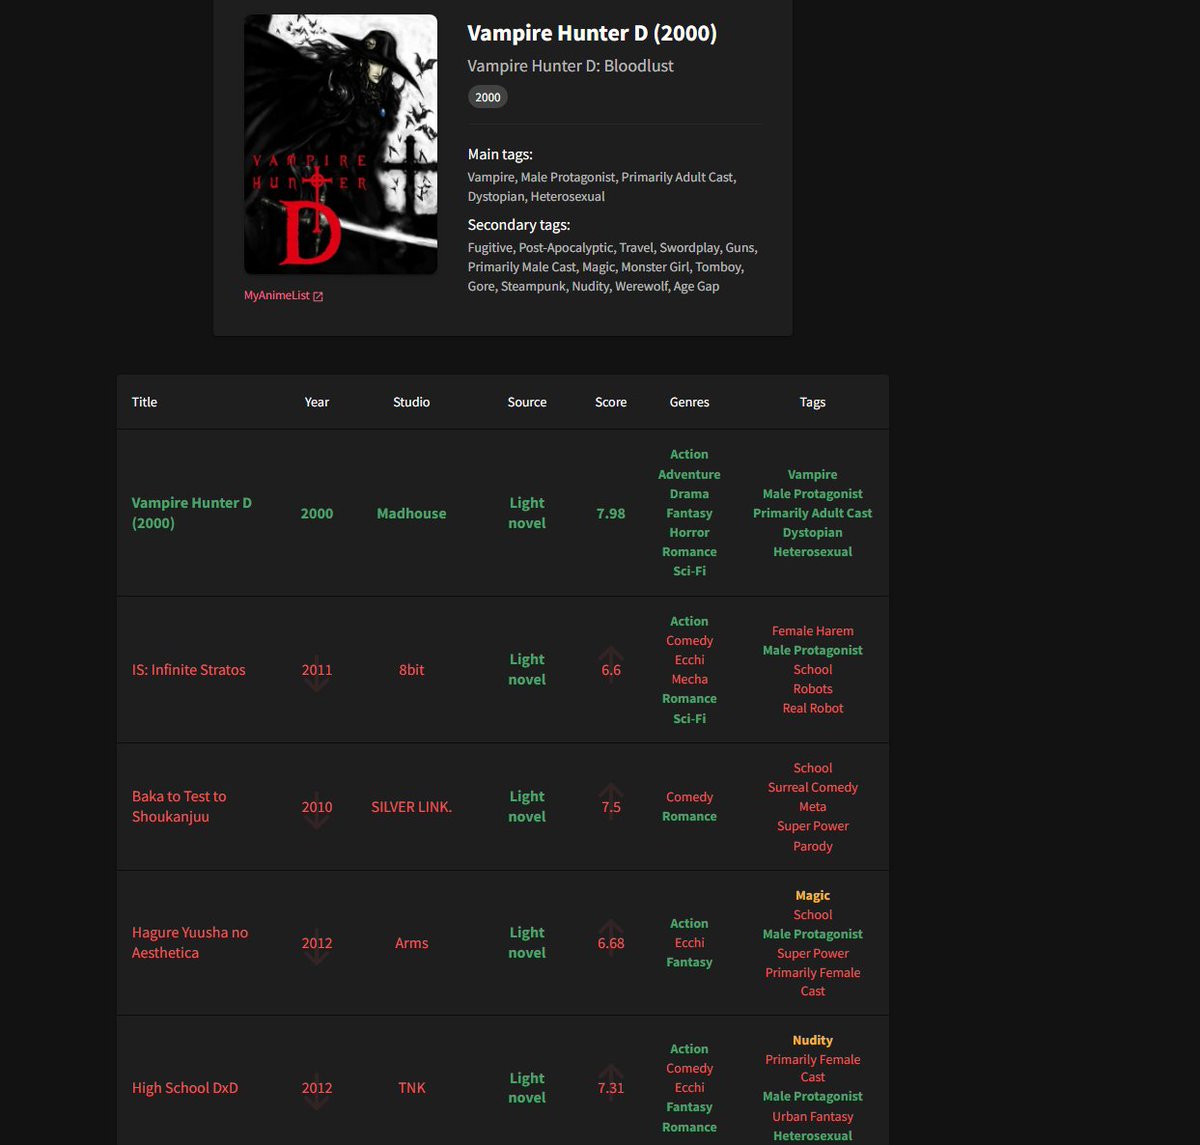Click the Surreal Comedy tag
Screen dimensions: 1200x1145
[x=812, y=787]
